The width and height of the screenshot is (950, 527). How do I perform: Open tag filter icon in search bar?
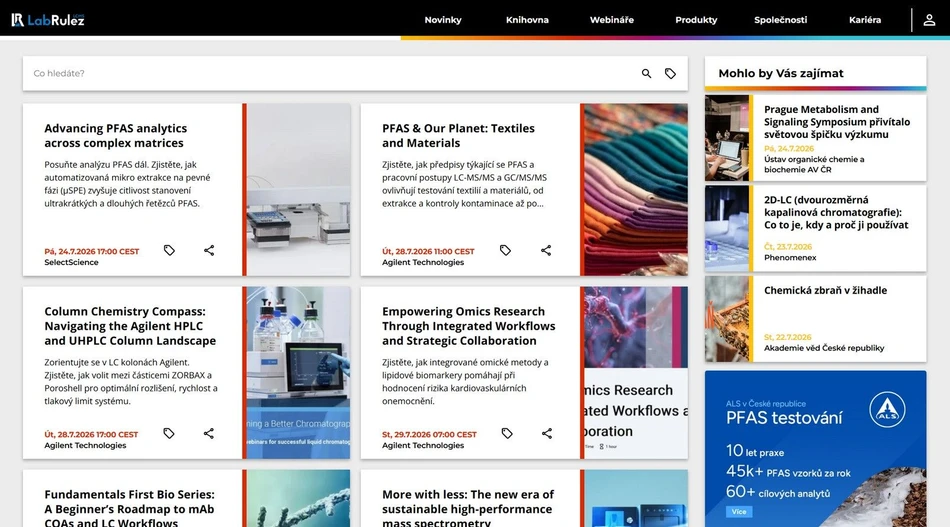click(x=670, y=73)
